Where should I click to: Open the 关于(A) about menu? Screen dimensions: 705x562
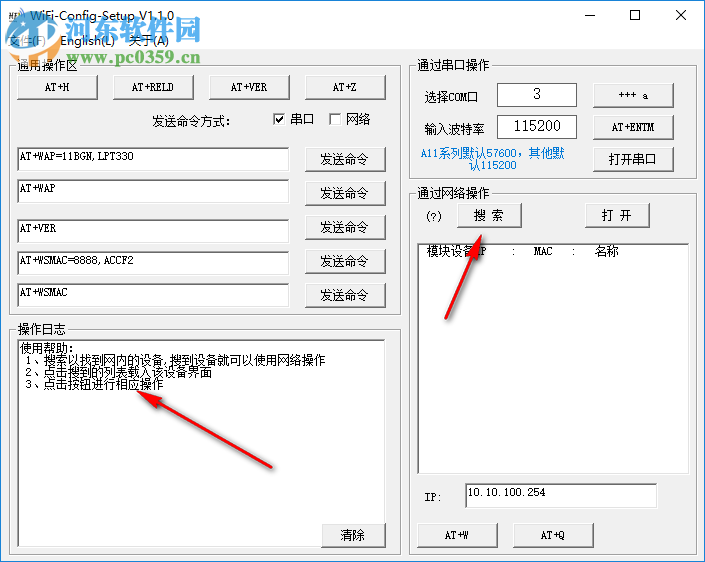tap(149, 41)
